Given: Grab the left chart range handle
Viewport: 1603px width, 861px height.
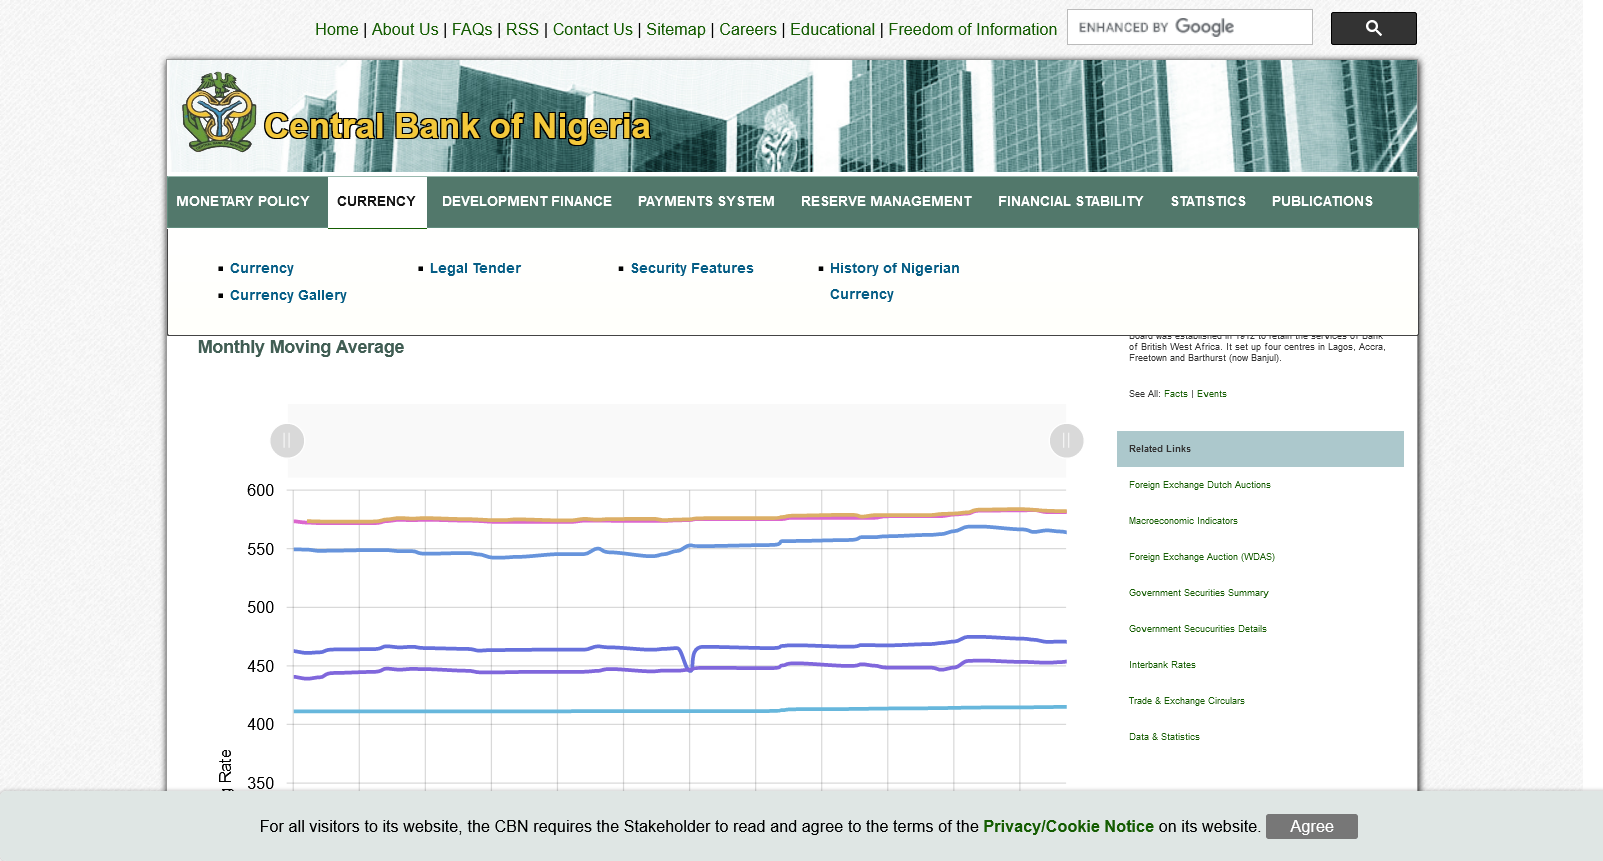Looking at the screenshot, I should point(287,441).
